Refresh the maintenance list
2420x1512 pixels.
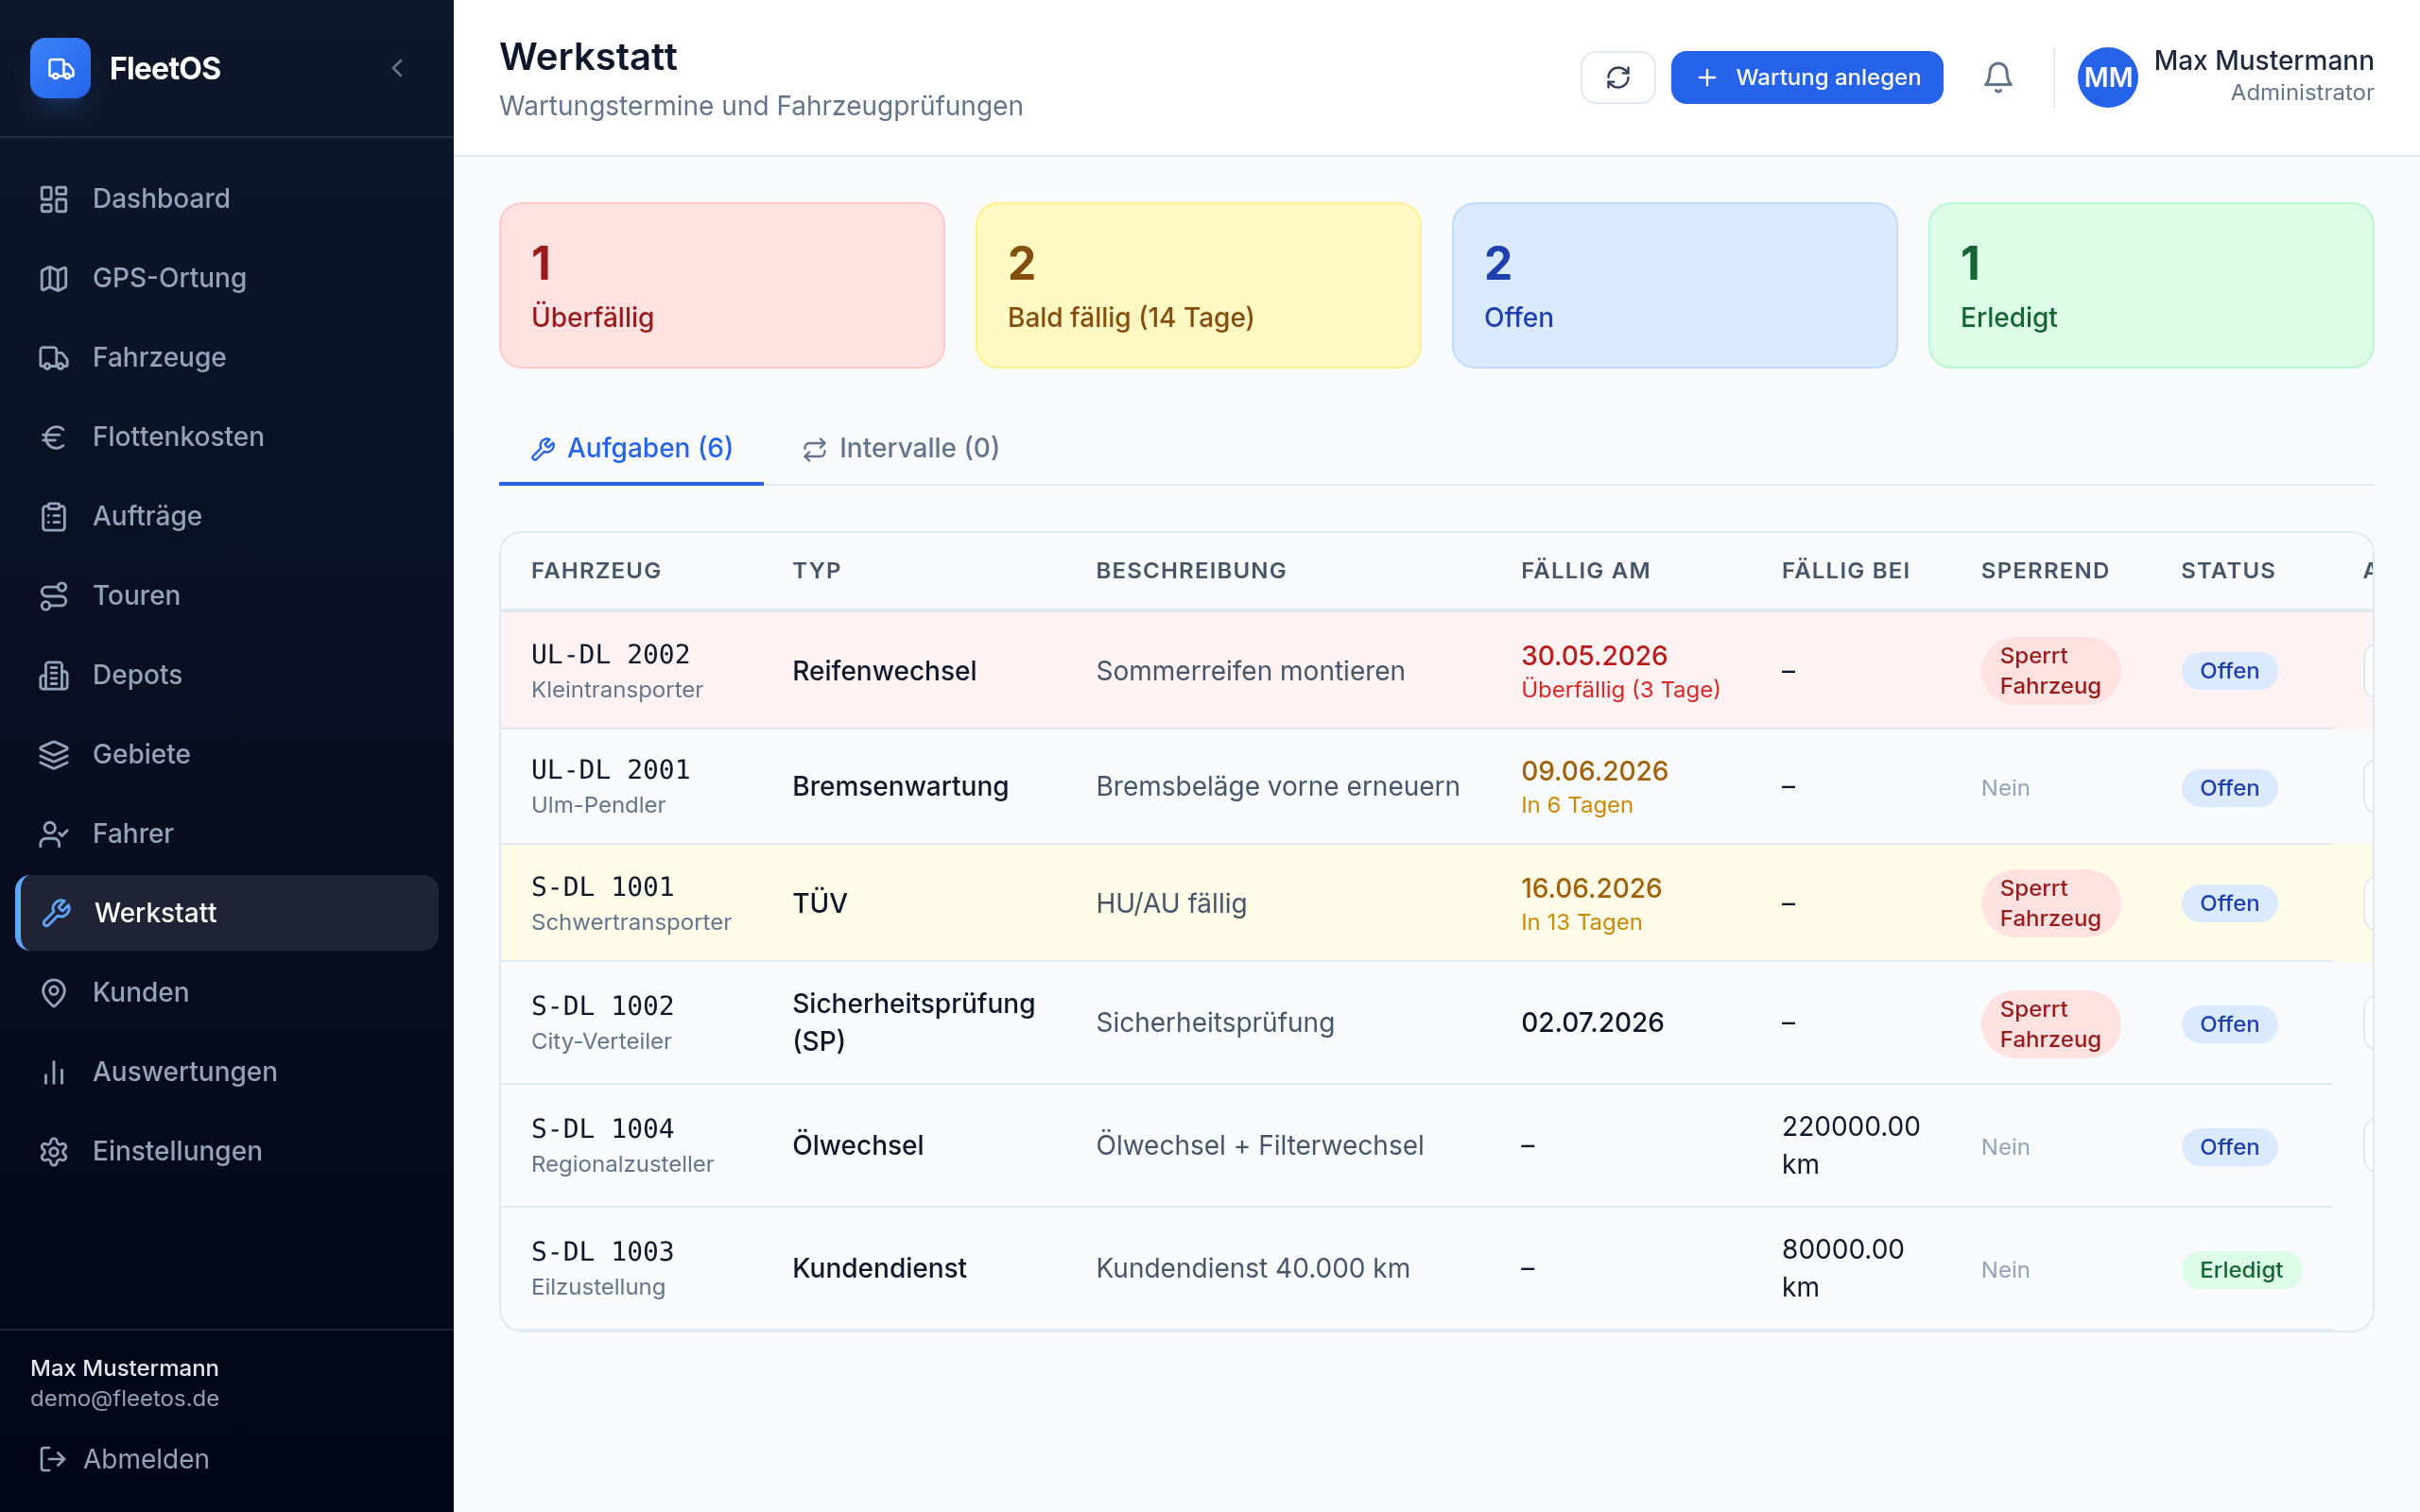coord(1617,77)
